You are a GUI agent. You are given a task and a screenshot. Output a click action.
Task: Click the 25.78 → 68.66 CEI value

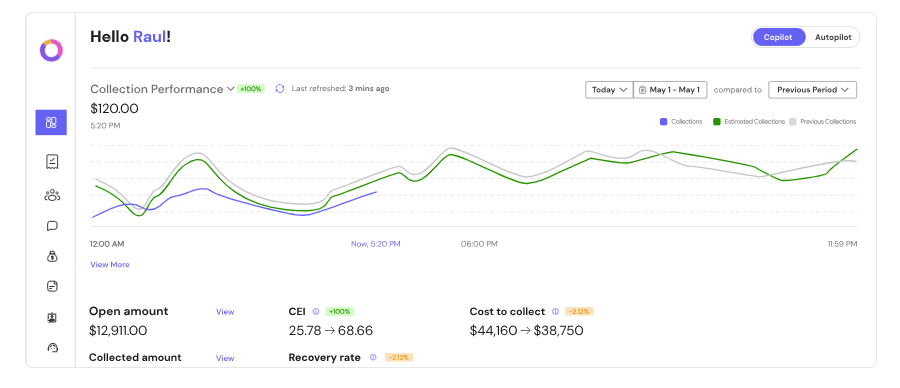331,331
